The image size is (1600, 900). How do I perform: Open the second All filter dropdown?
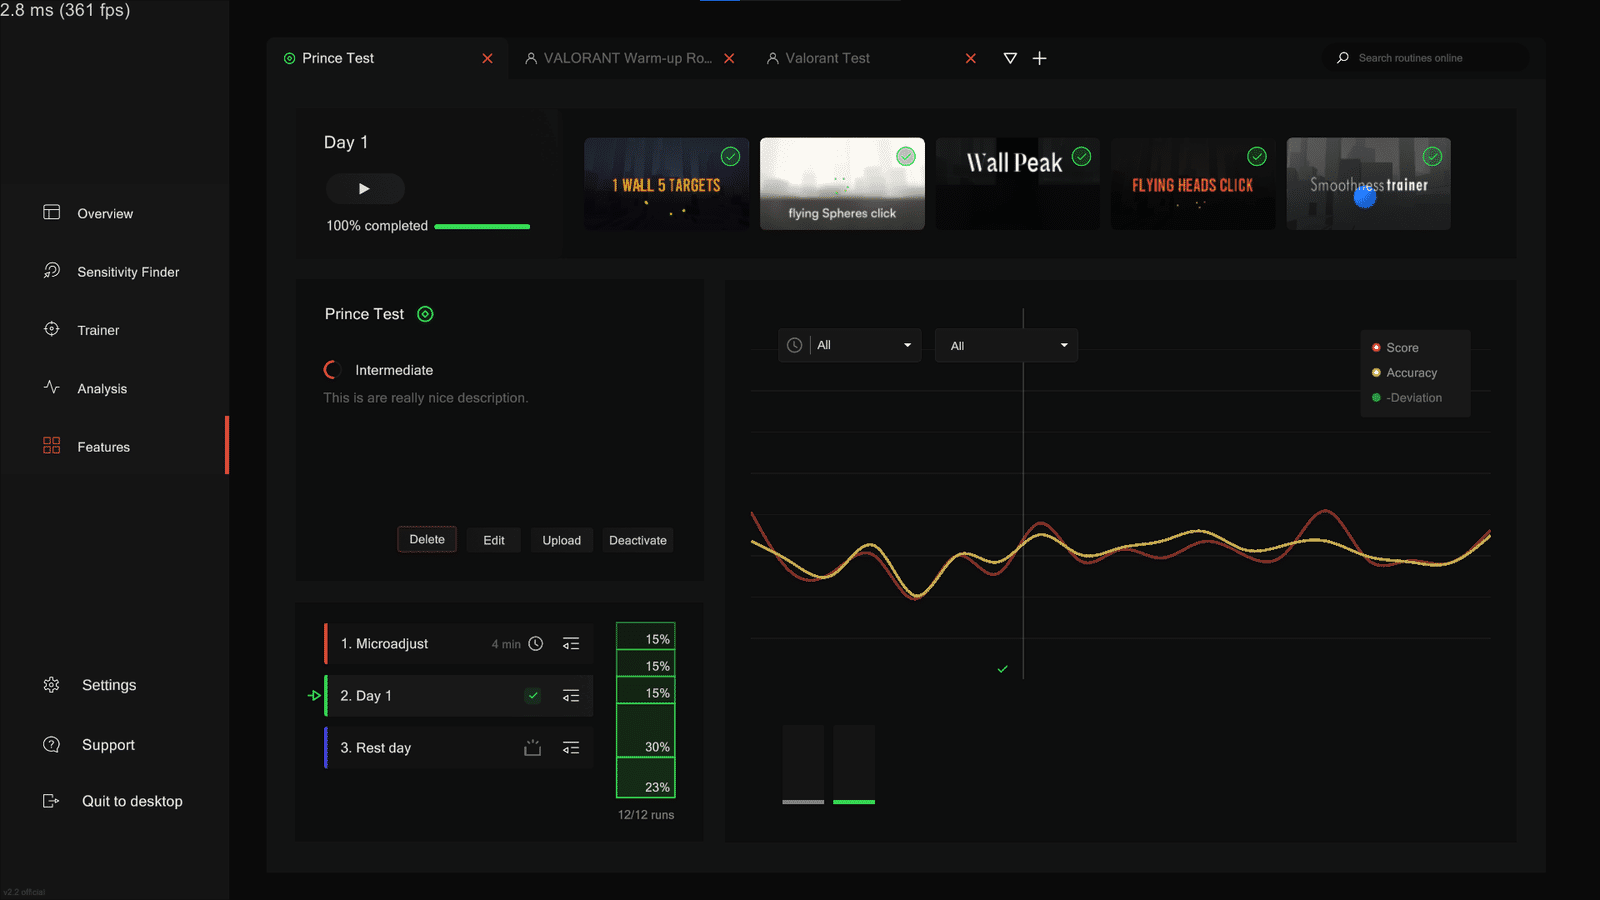point(1006,345)
